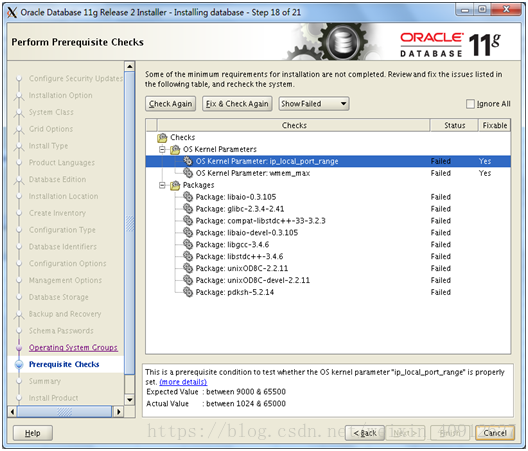528x451 pixels.
Task: Click the Help button
Action: 33,433
